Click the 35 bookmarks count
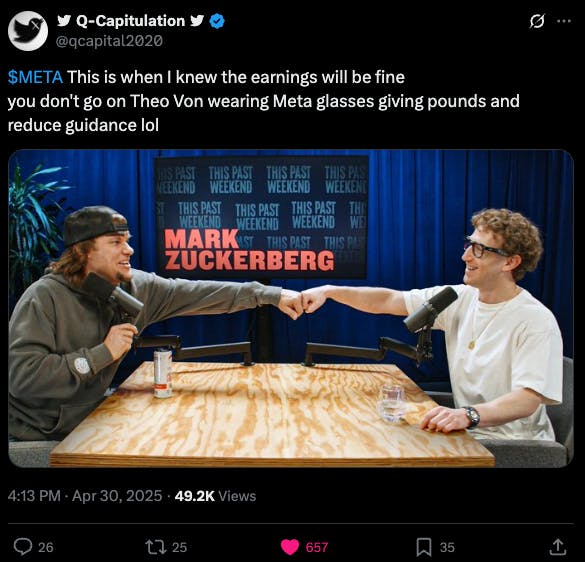Screen dimensions: 585x562 [x=447, y=547]
